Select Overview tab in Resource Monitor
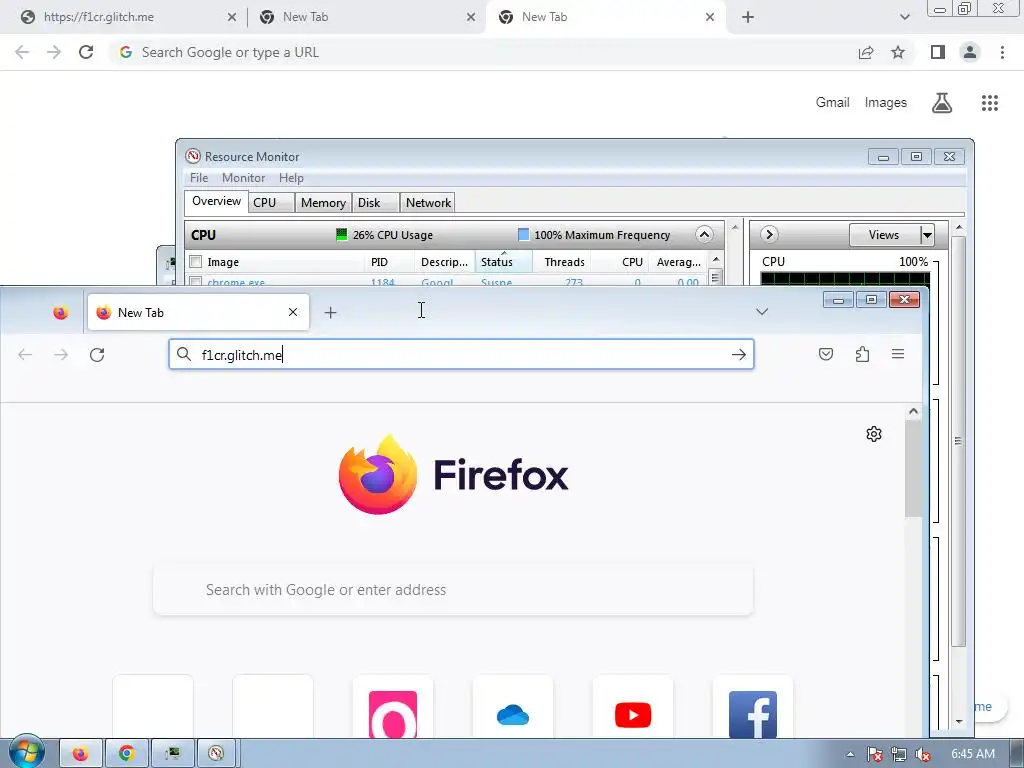The image size is (1024, 768). click(216, 202)
